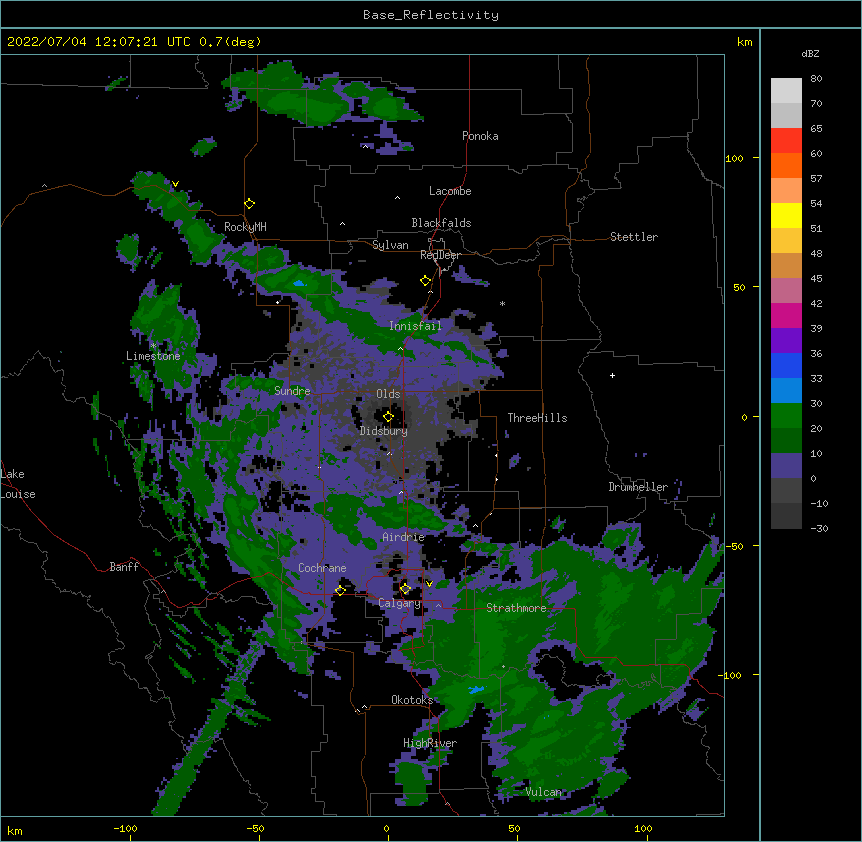Click the Cochrane city label
862x842 pixels.
(x=322, y=568)
